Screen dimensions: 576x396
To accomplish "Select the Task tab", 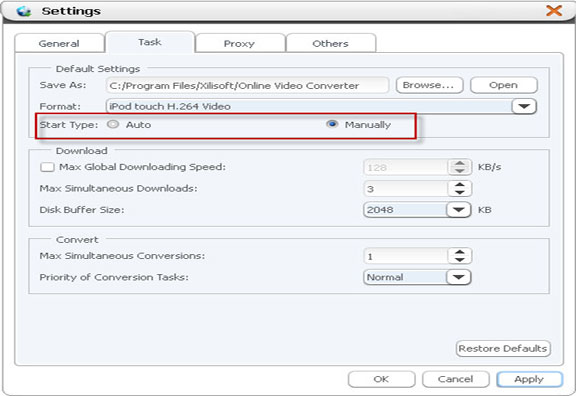I will point(150,42).
